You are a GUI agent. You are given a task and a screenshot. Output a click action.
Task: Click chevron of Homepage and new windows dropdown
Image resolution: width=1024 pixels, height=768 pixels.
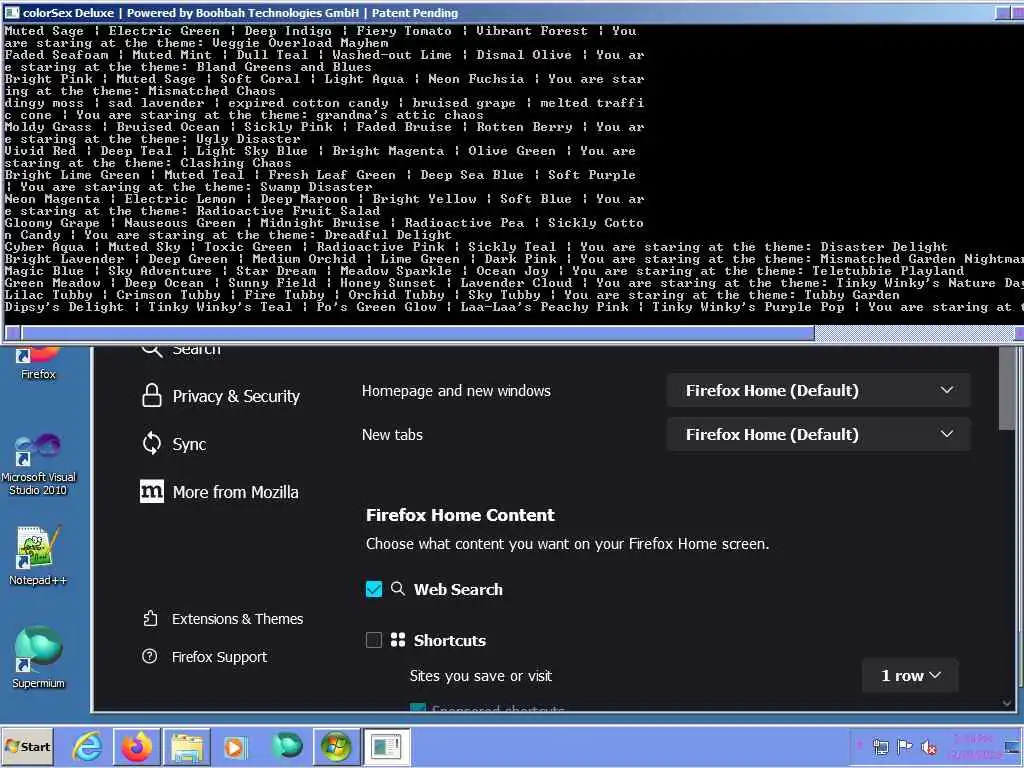click(946, 390)
